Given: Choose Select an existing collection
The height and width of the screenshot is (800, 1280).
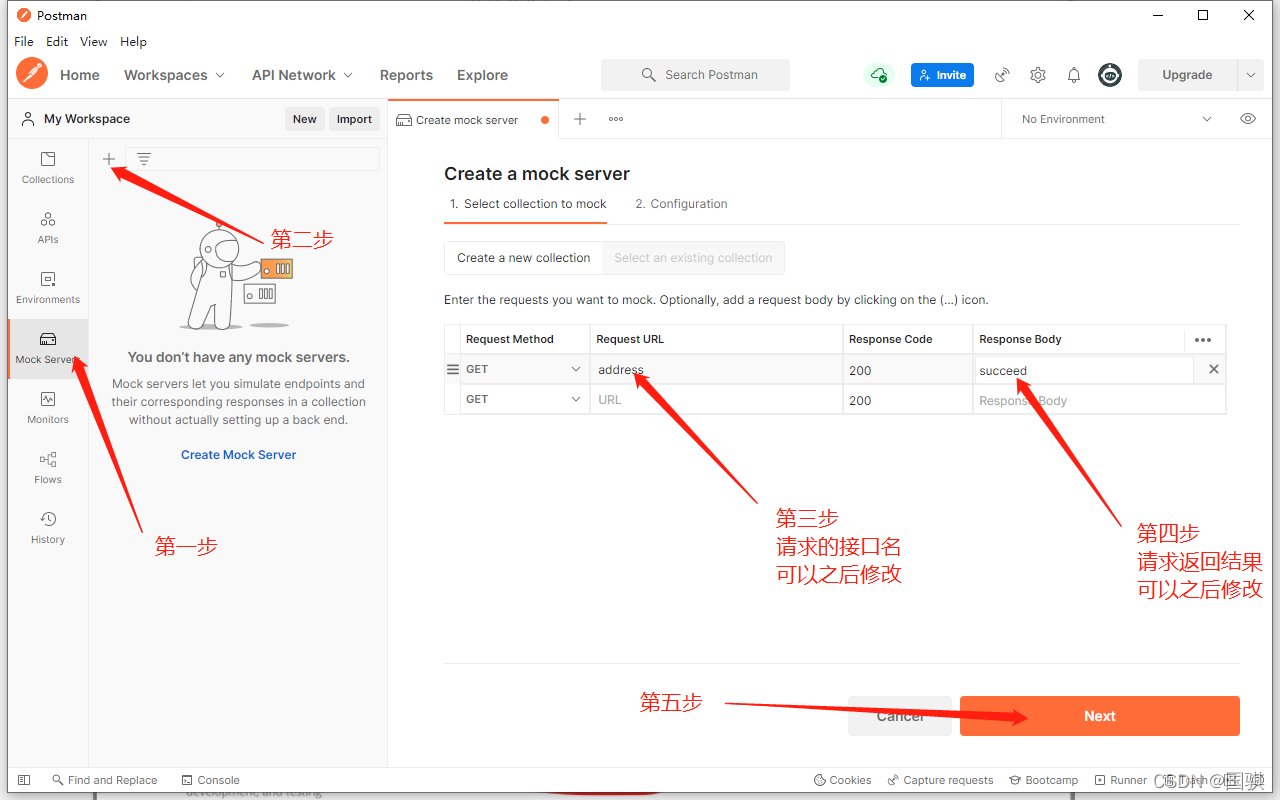Looking at the screenshot, I should click(x=693, y=258).
